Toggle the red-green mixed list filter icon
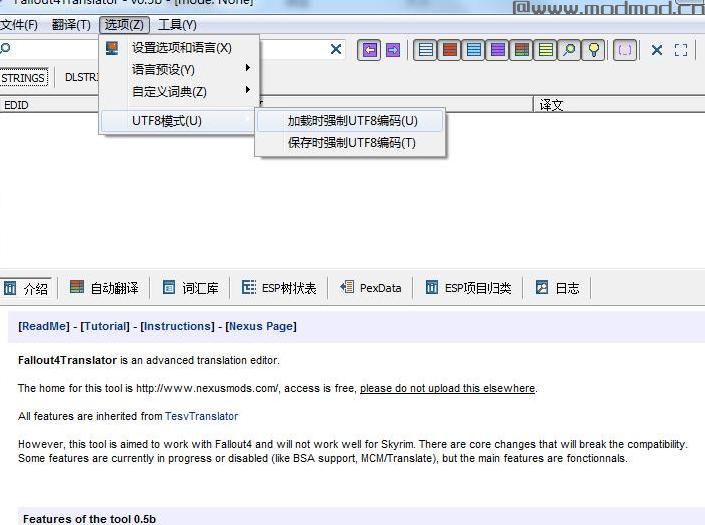 [x=522, y=50]
